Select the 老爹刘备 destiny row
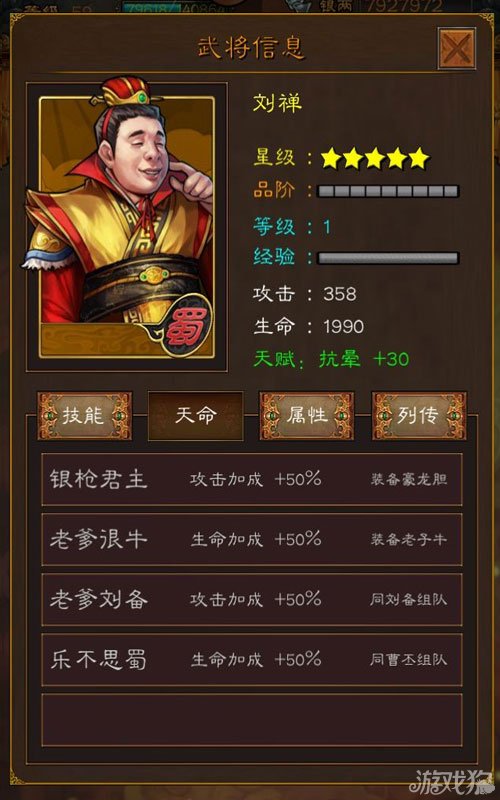500x800 pixels. 252,599
